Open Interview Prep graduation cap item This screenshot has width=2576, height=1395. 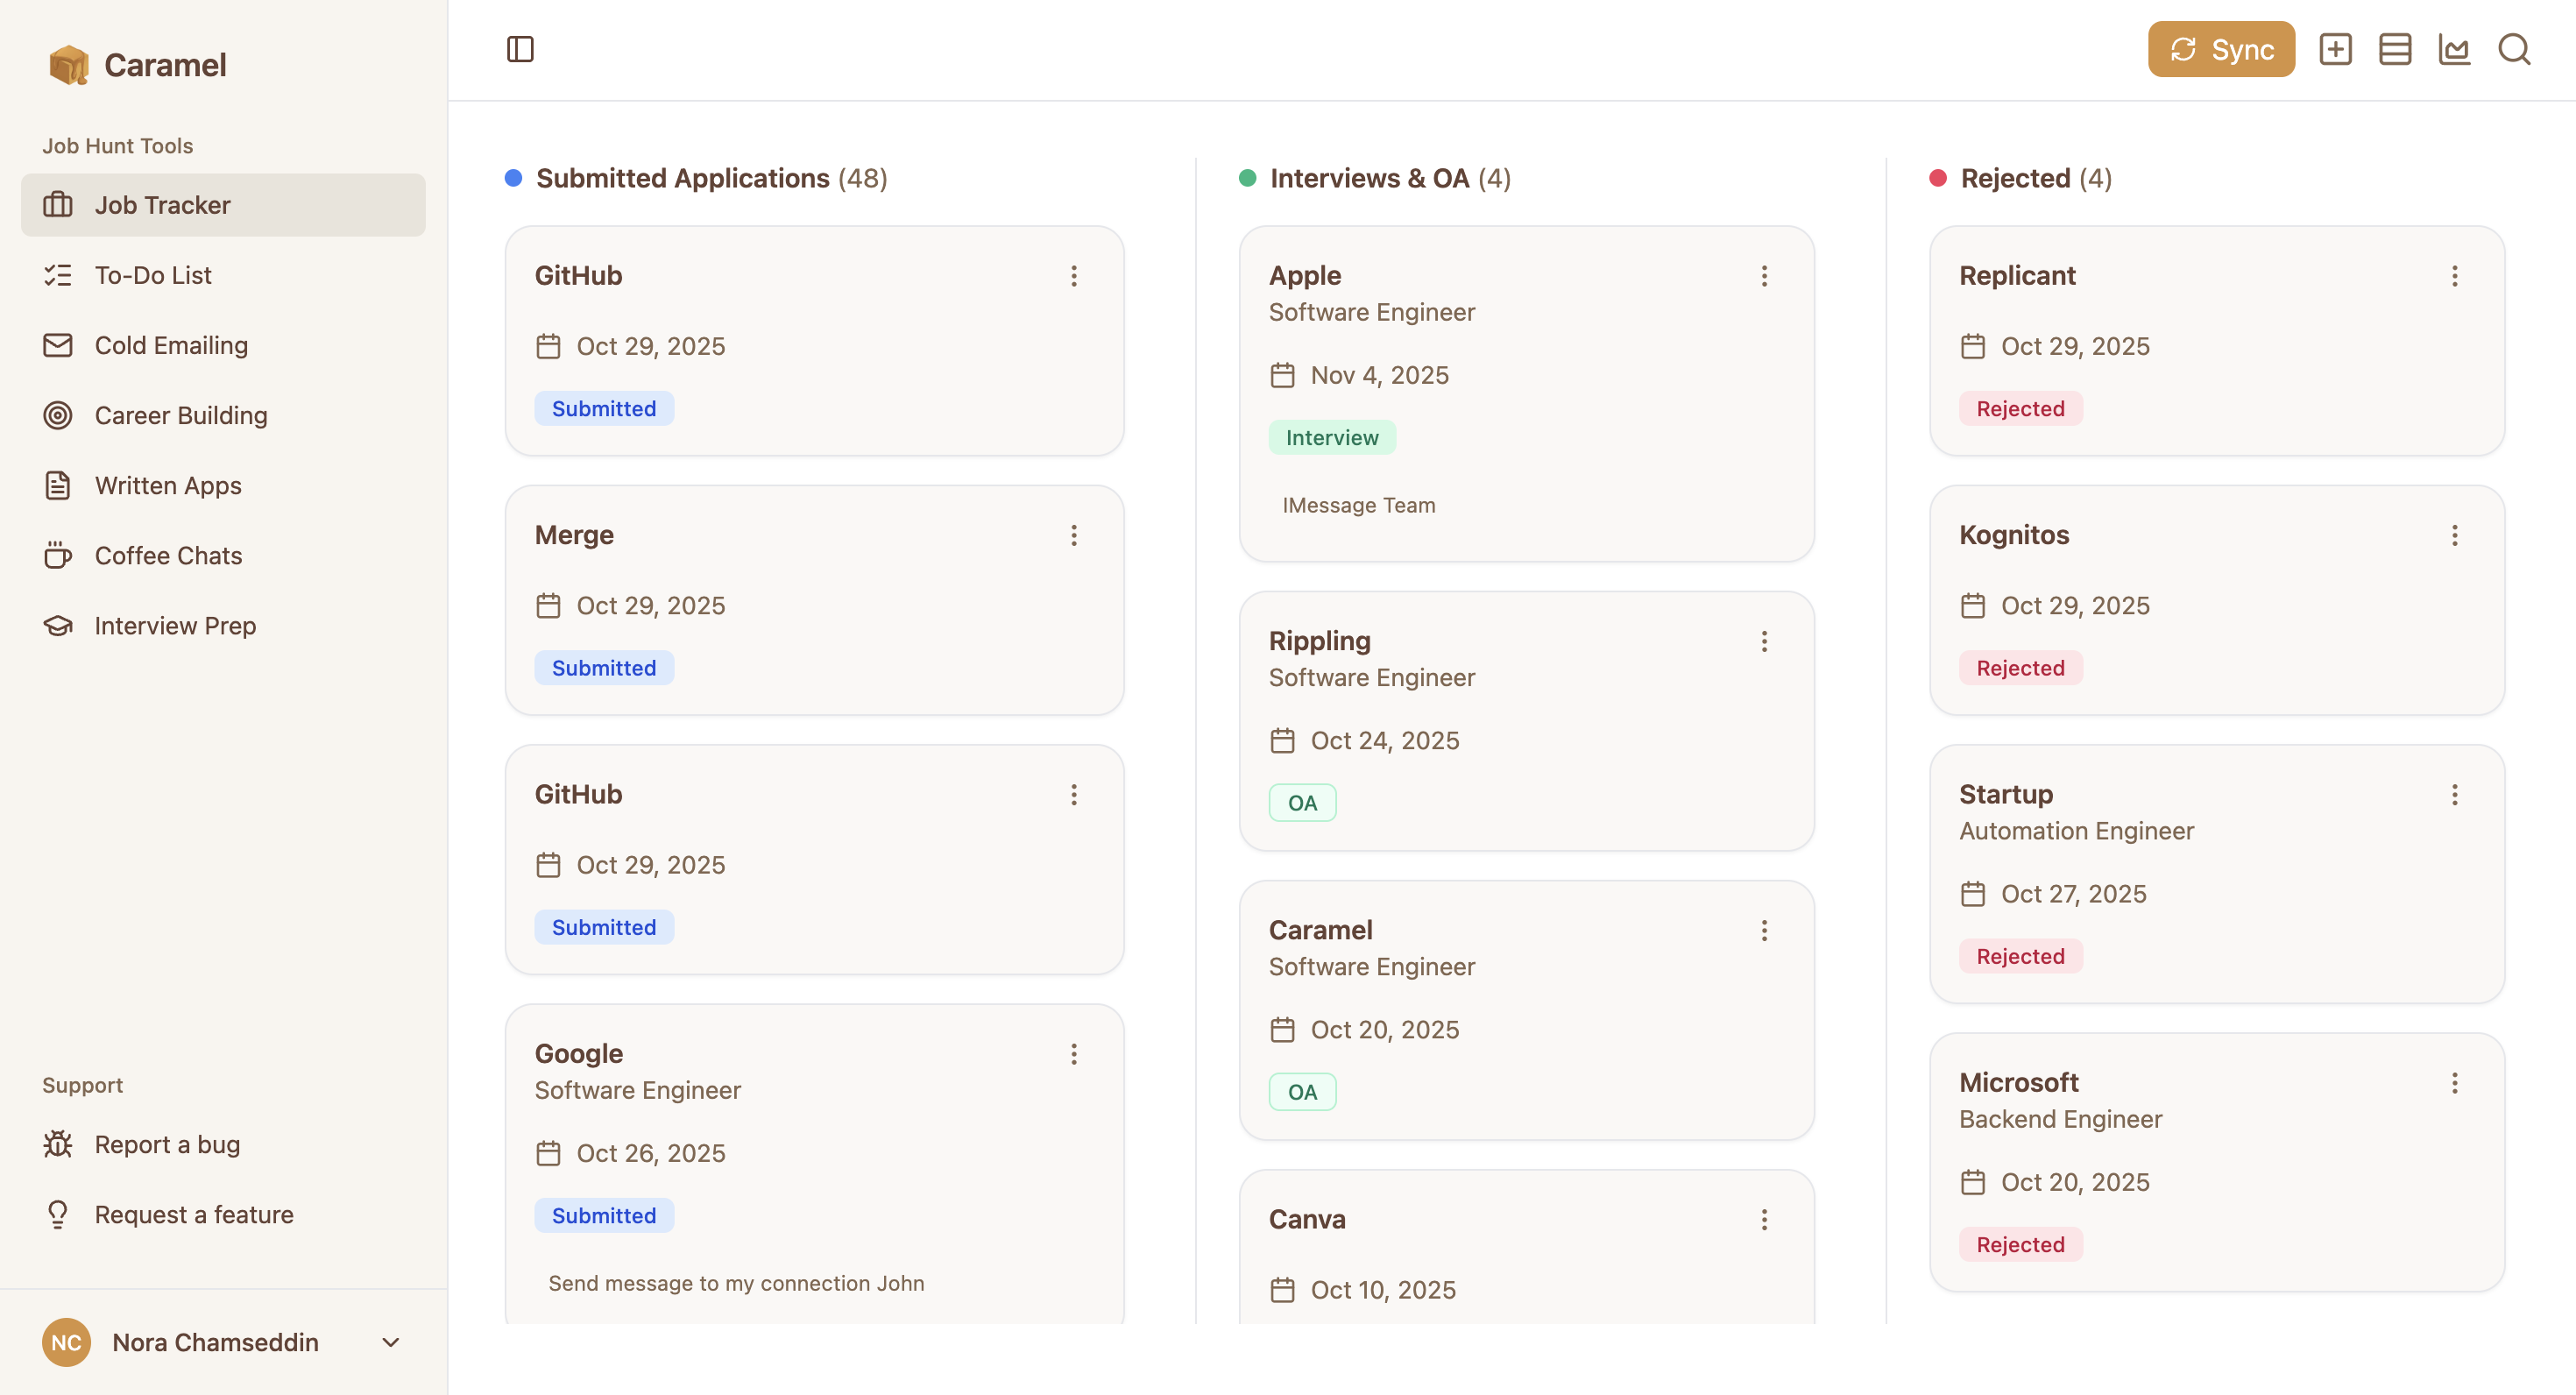[175, 625]
